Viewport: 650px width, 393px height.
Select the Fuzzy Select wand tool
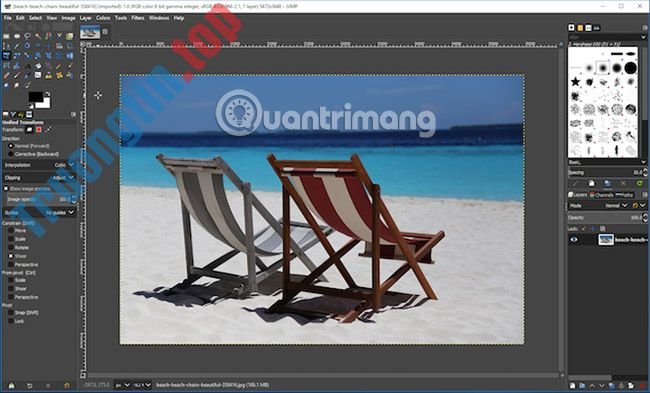[38, 36]
